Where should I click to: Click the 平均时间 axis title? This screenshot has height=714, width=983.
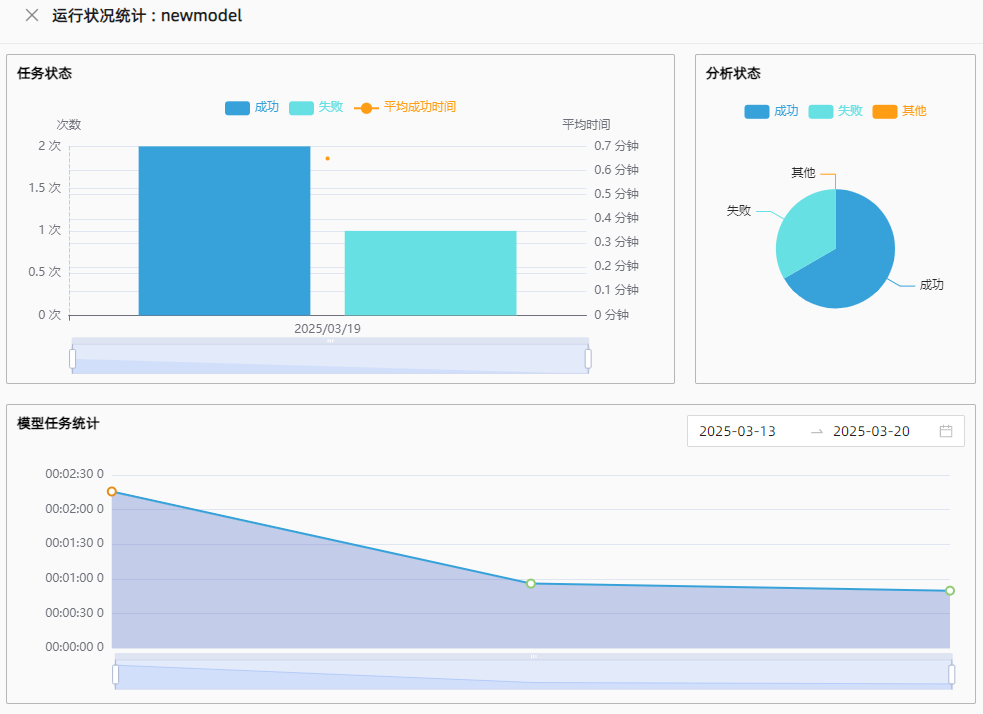pos(586,125)
